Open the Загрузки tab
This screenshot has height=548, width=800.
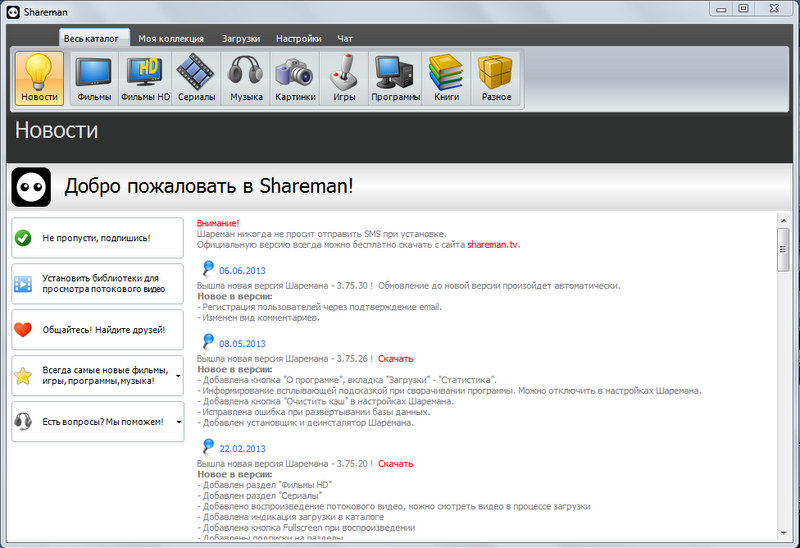pos(241,38)
